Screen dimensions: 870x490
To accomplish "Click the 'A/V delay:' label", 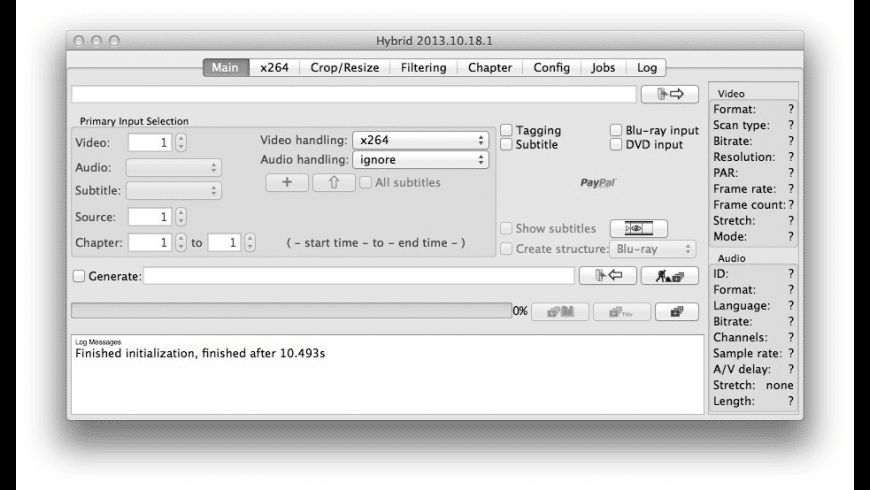I will (742, 369).
